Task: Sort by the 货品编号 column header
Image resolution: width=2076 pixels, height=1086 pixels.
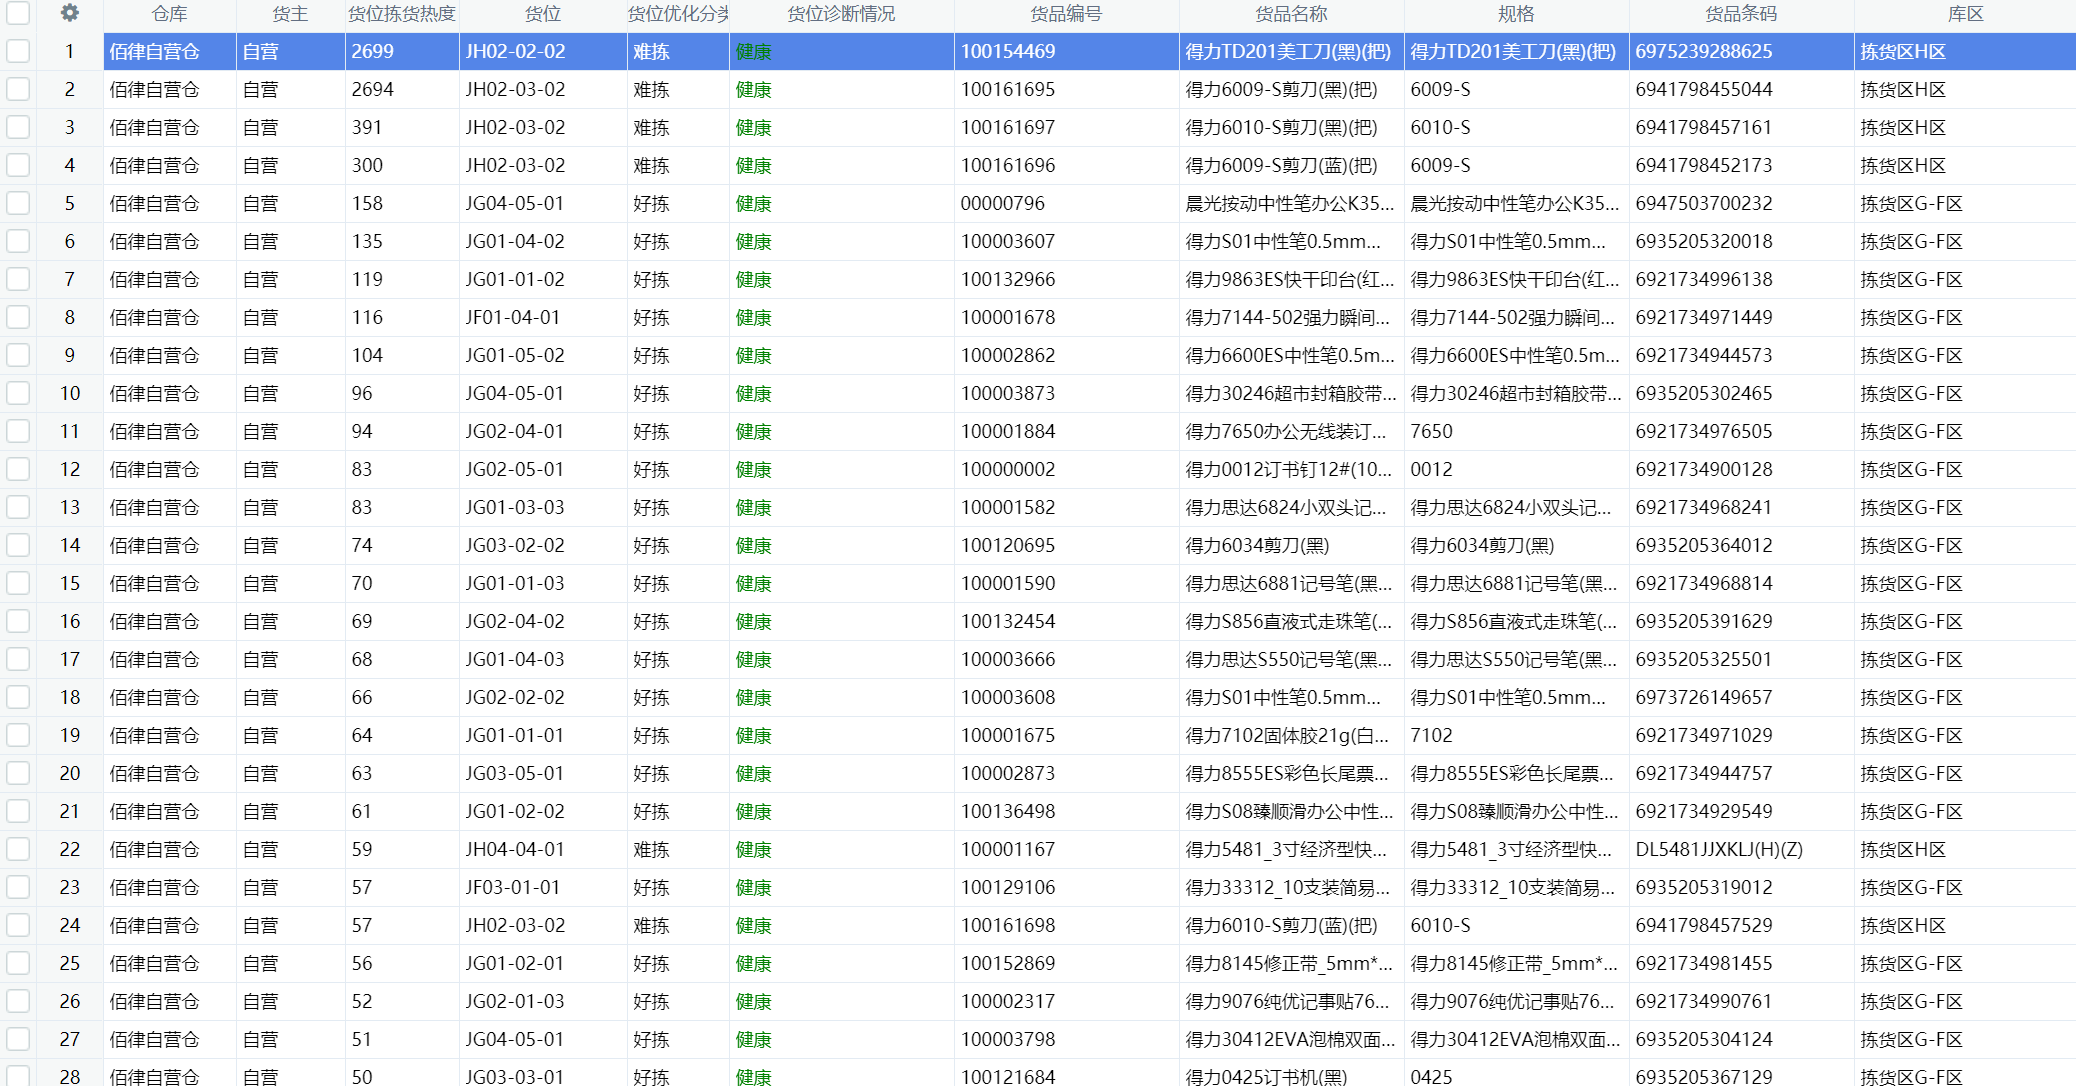Action: pos(1066,14)
